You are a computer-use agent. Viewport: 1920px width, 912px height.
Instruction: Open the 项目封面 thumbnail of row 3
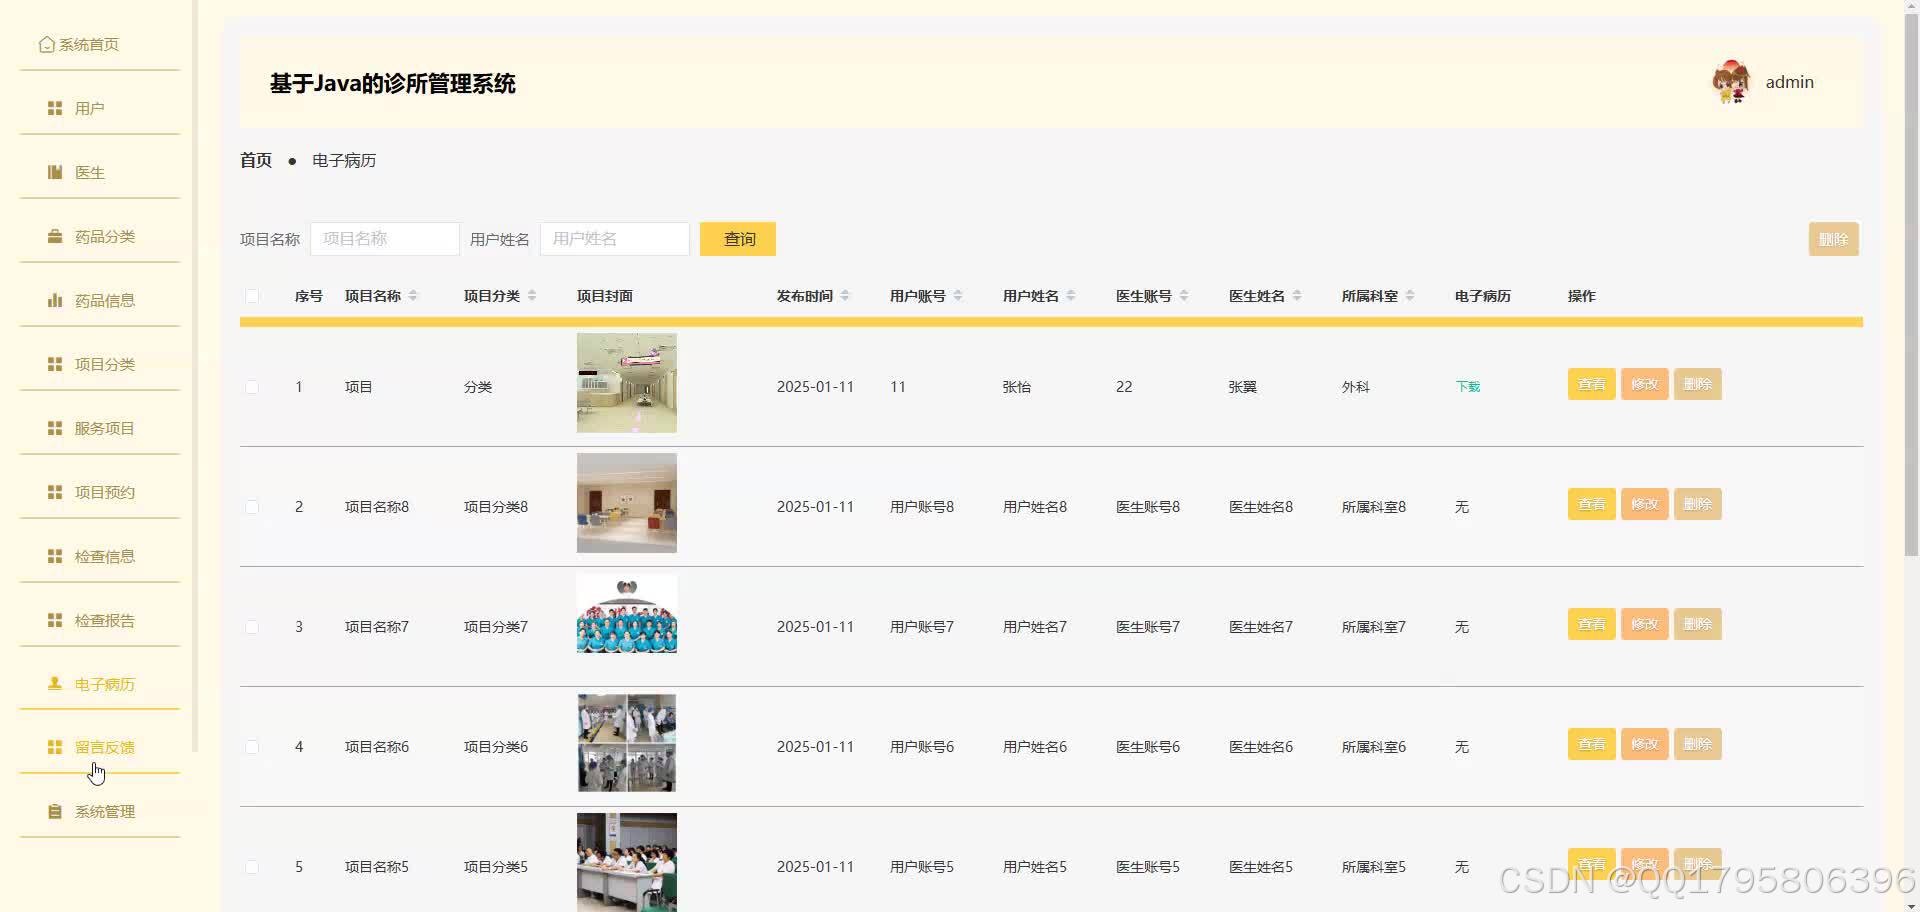coord(626,613)
